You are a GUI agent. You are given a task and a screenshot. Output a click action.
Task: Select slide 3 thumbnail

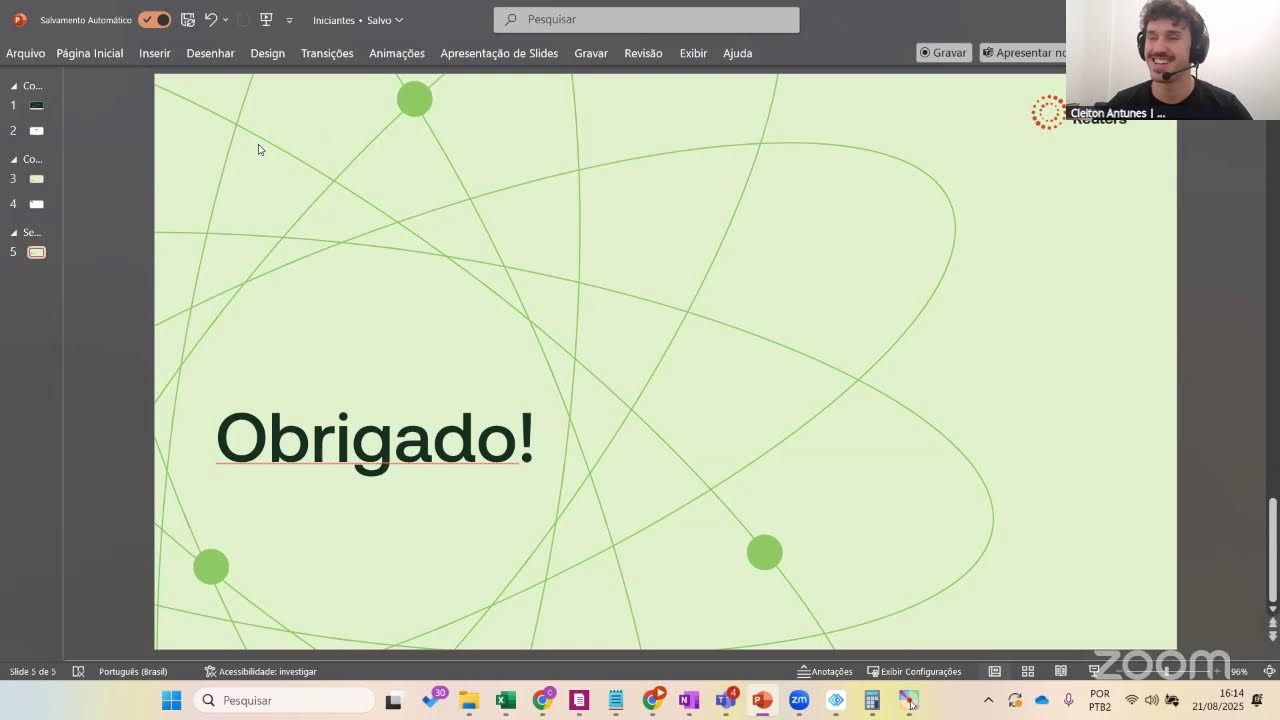tap(37, 179)
